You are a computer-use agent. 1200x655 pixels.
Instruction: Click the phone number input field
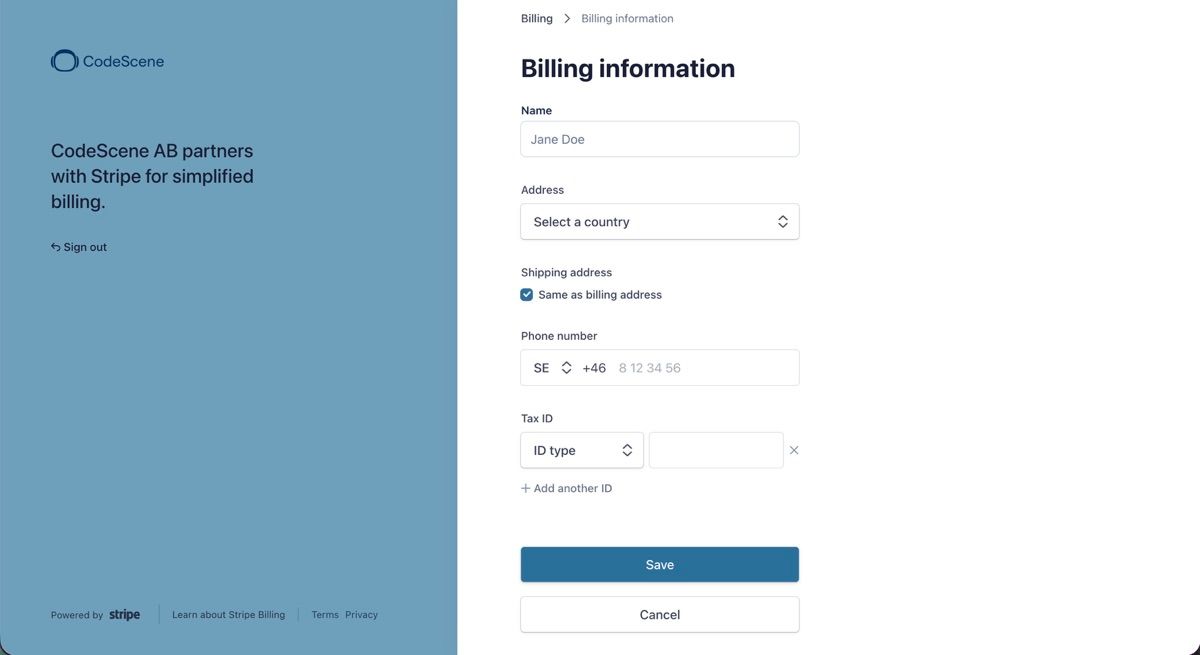click(705, 368)
